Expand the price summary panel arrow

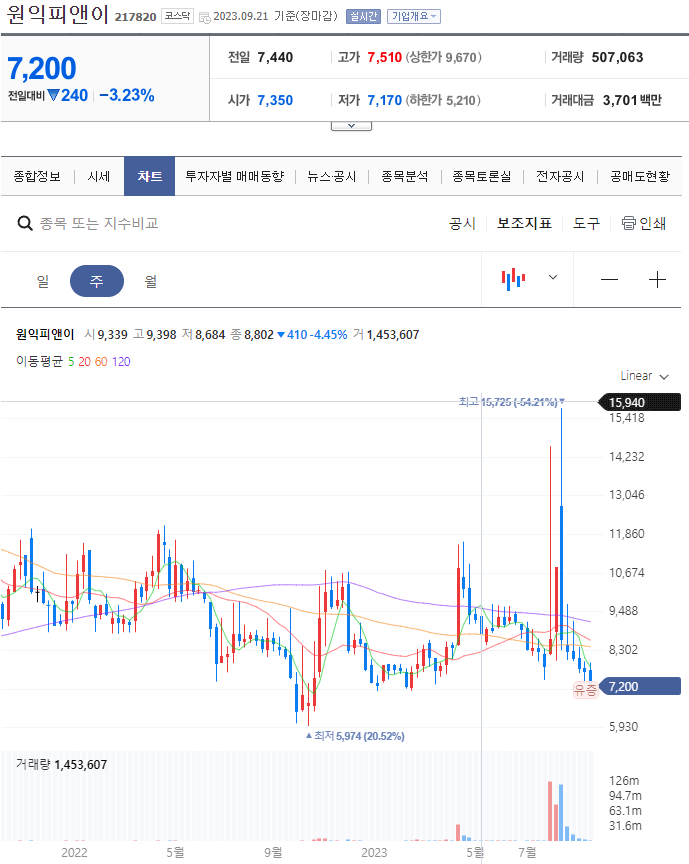351,126
